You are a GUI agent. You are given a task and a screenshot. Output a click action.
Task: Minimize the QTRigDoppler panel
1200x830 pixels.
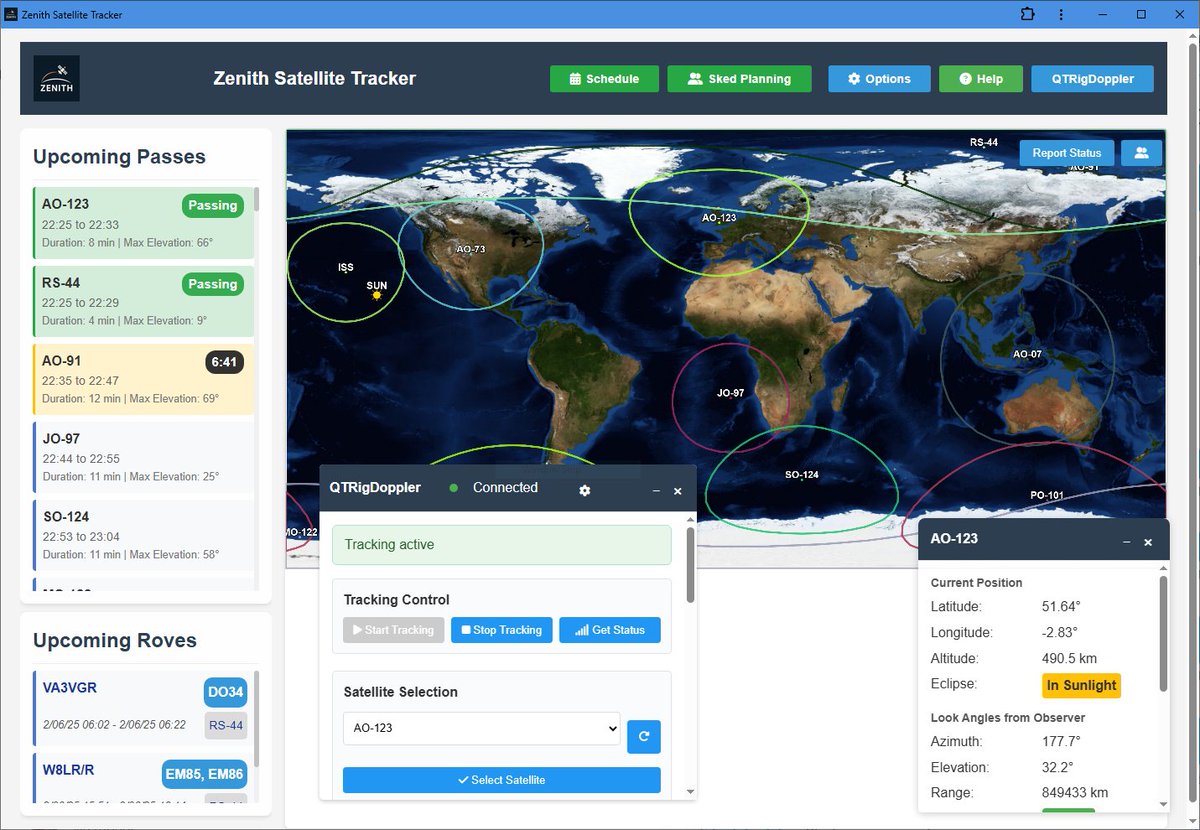tap(656, 491)
